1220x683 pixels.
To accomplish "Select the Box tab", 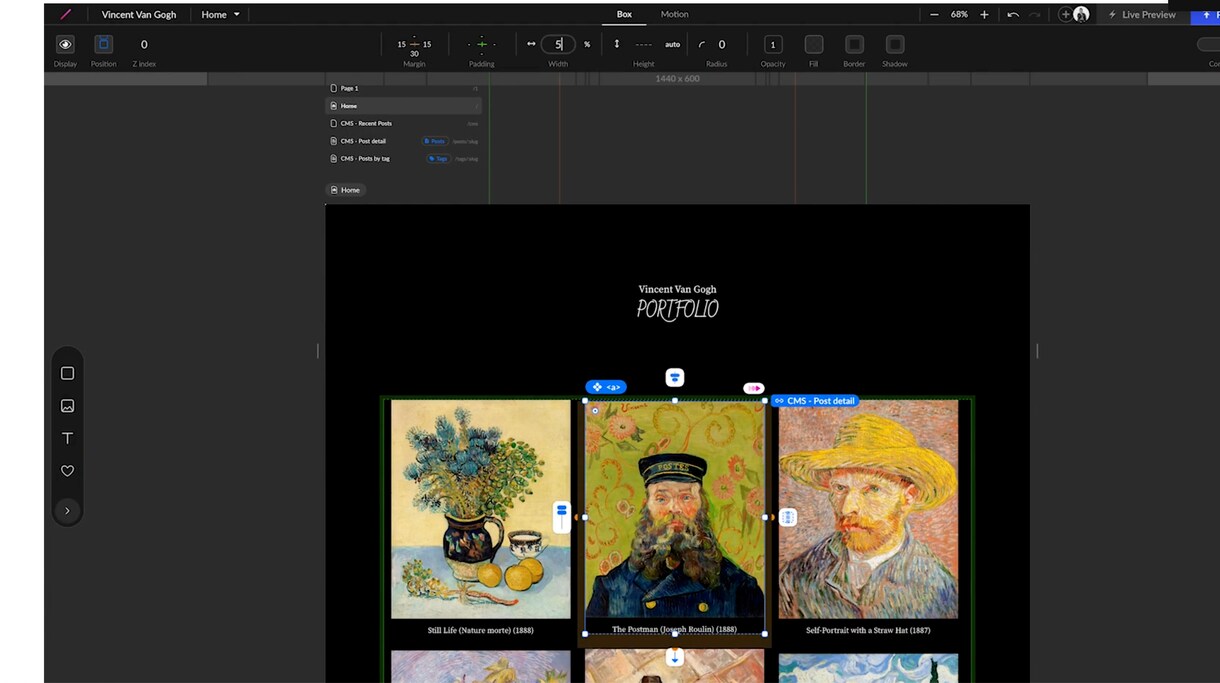I will tap(624, 14).
